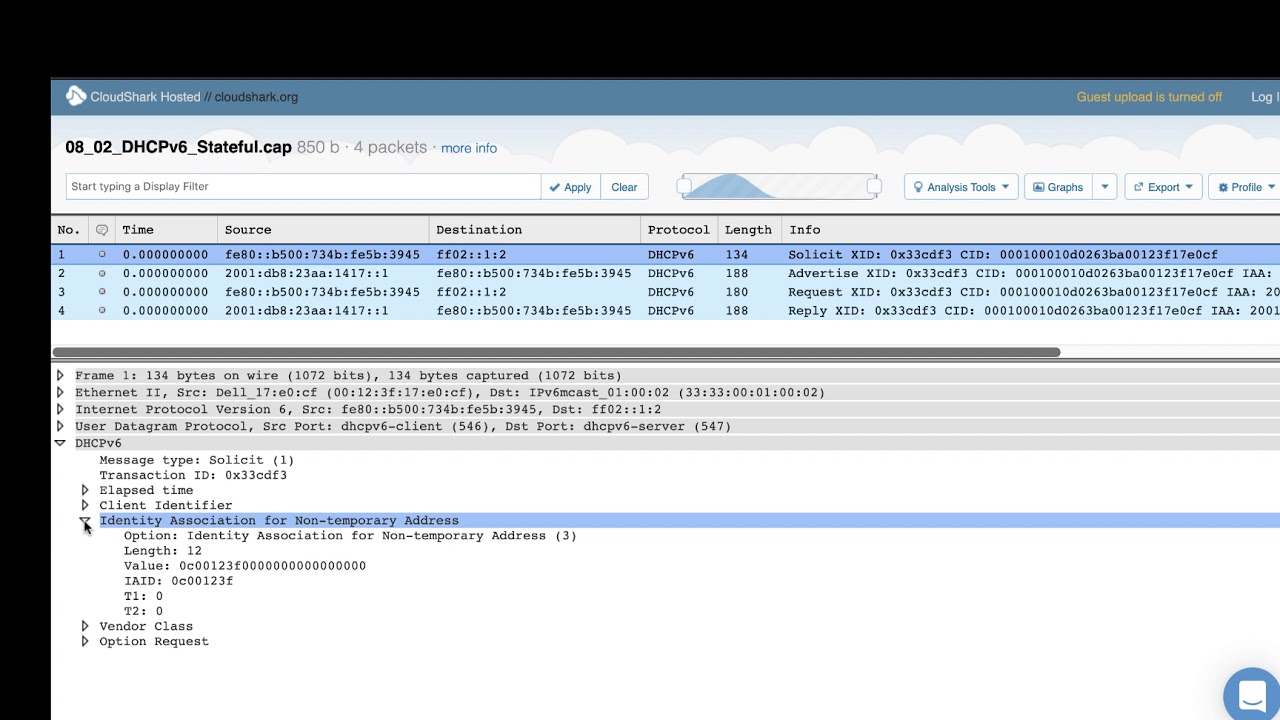Click the right handle of timeline slider
The height and width of the screenshot is (720, 1280).
(x=874, y=186)
